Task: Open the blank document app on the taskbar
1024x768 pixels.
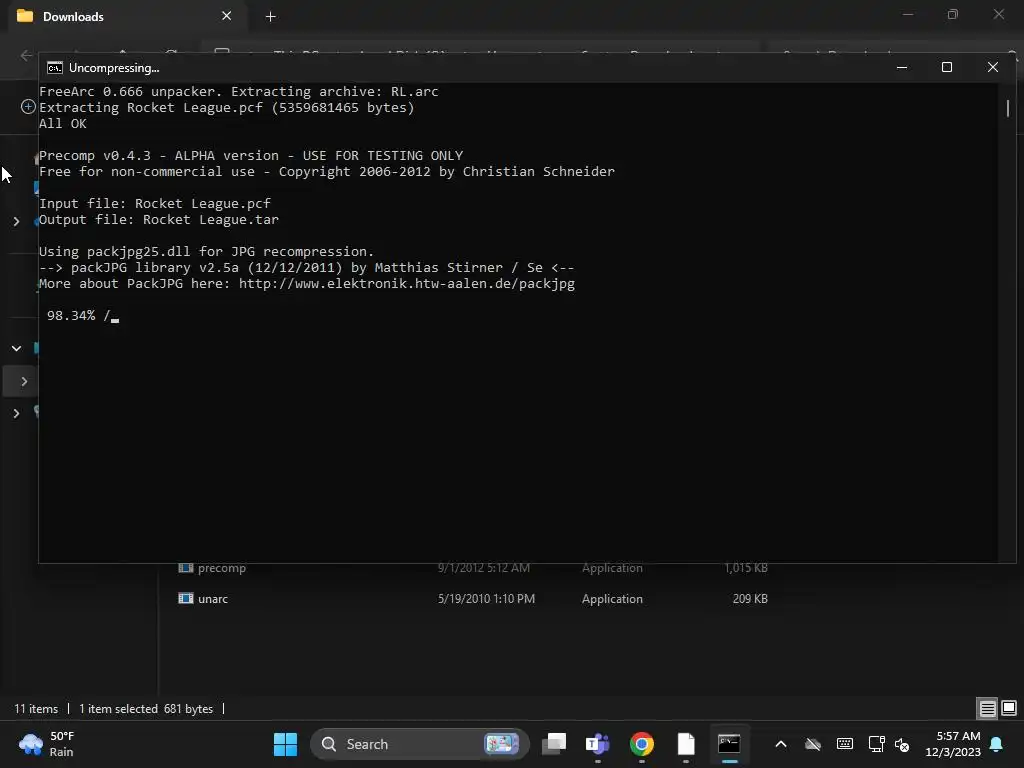Action: click(686, 744)
